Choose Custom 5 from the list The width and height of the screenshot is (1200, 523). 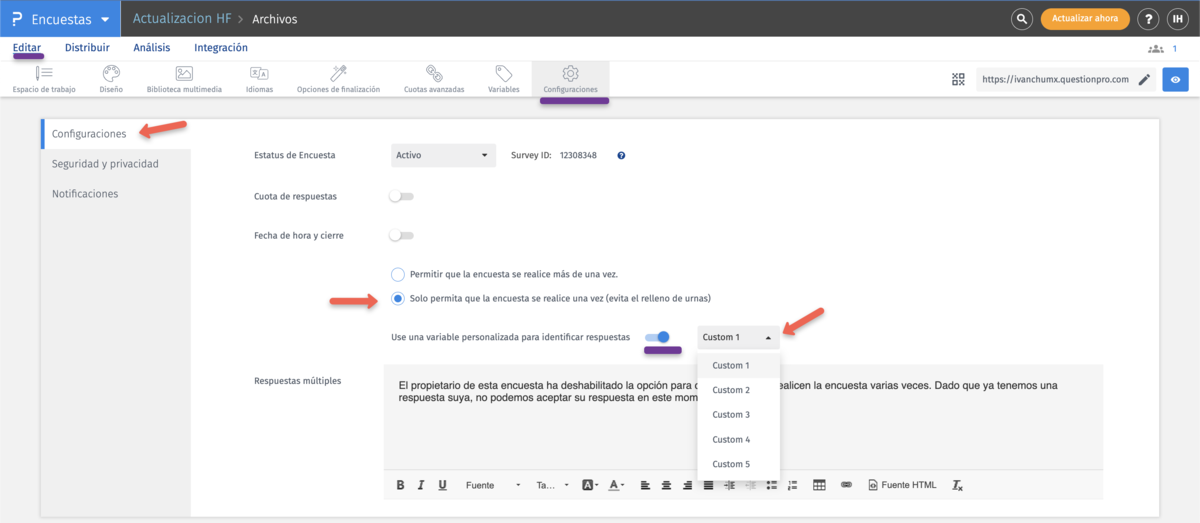tap(738, 464)
